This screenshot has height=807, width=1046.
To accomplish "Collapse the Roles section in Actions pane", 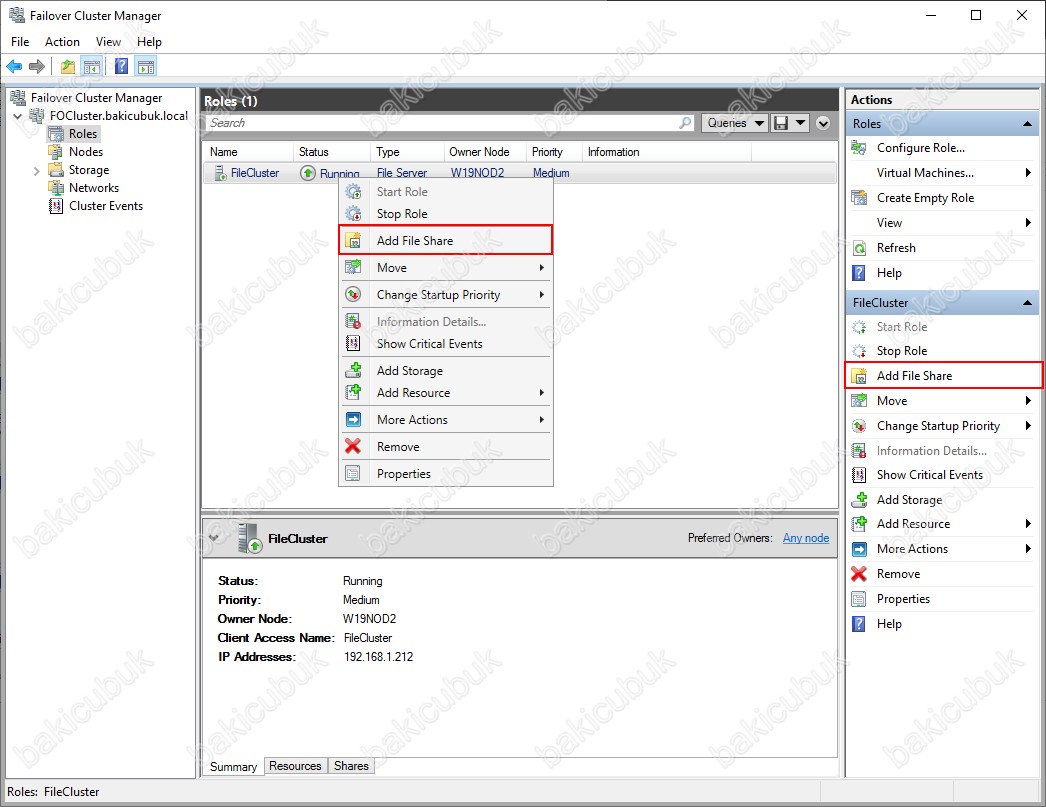I will 1027,124.
